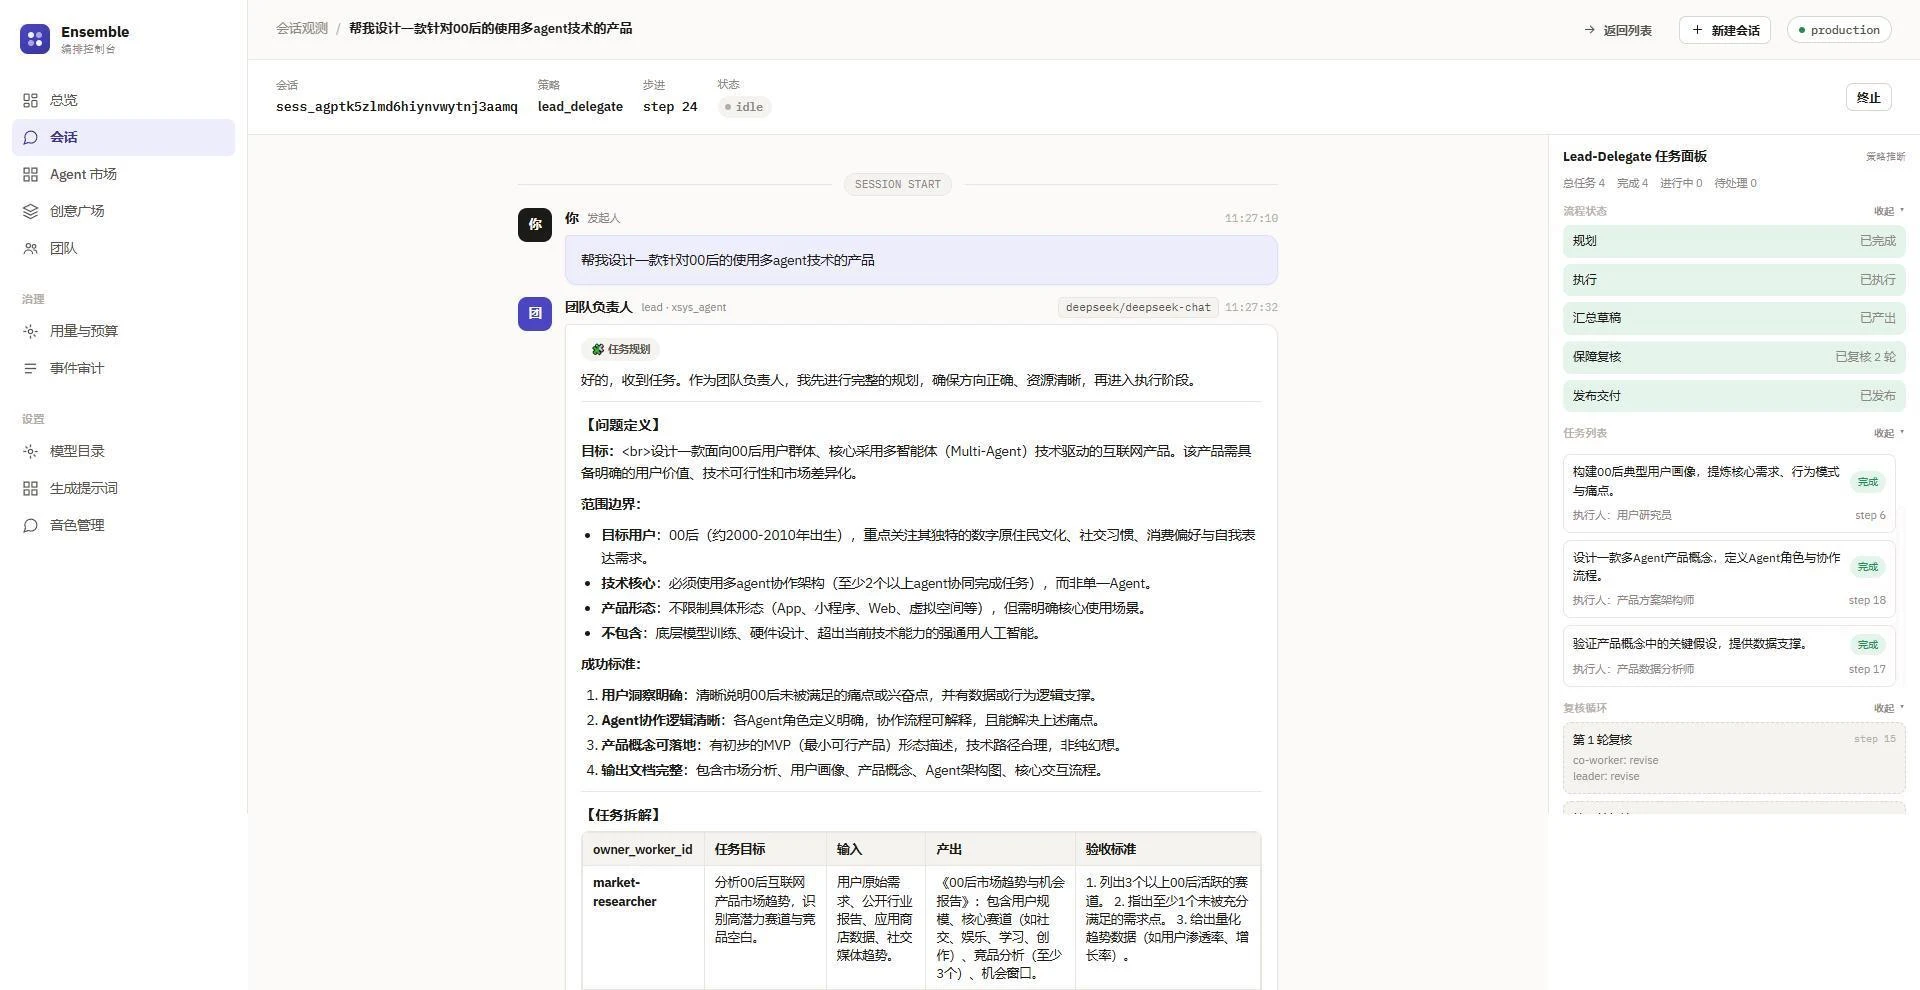Open task card 验证产品概念中的关键假设
1920x990 pixels.
[x=1729, y=656]
